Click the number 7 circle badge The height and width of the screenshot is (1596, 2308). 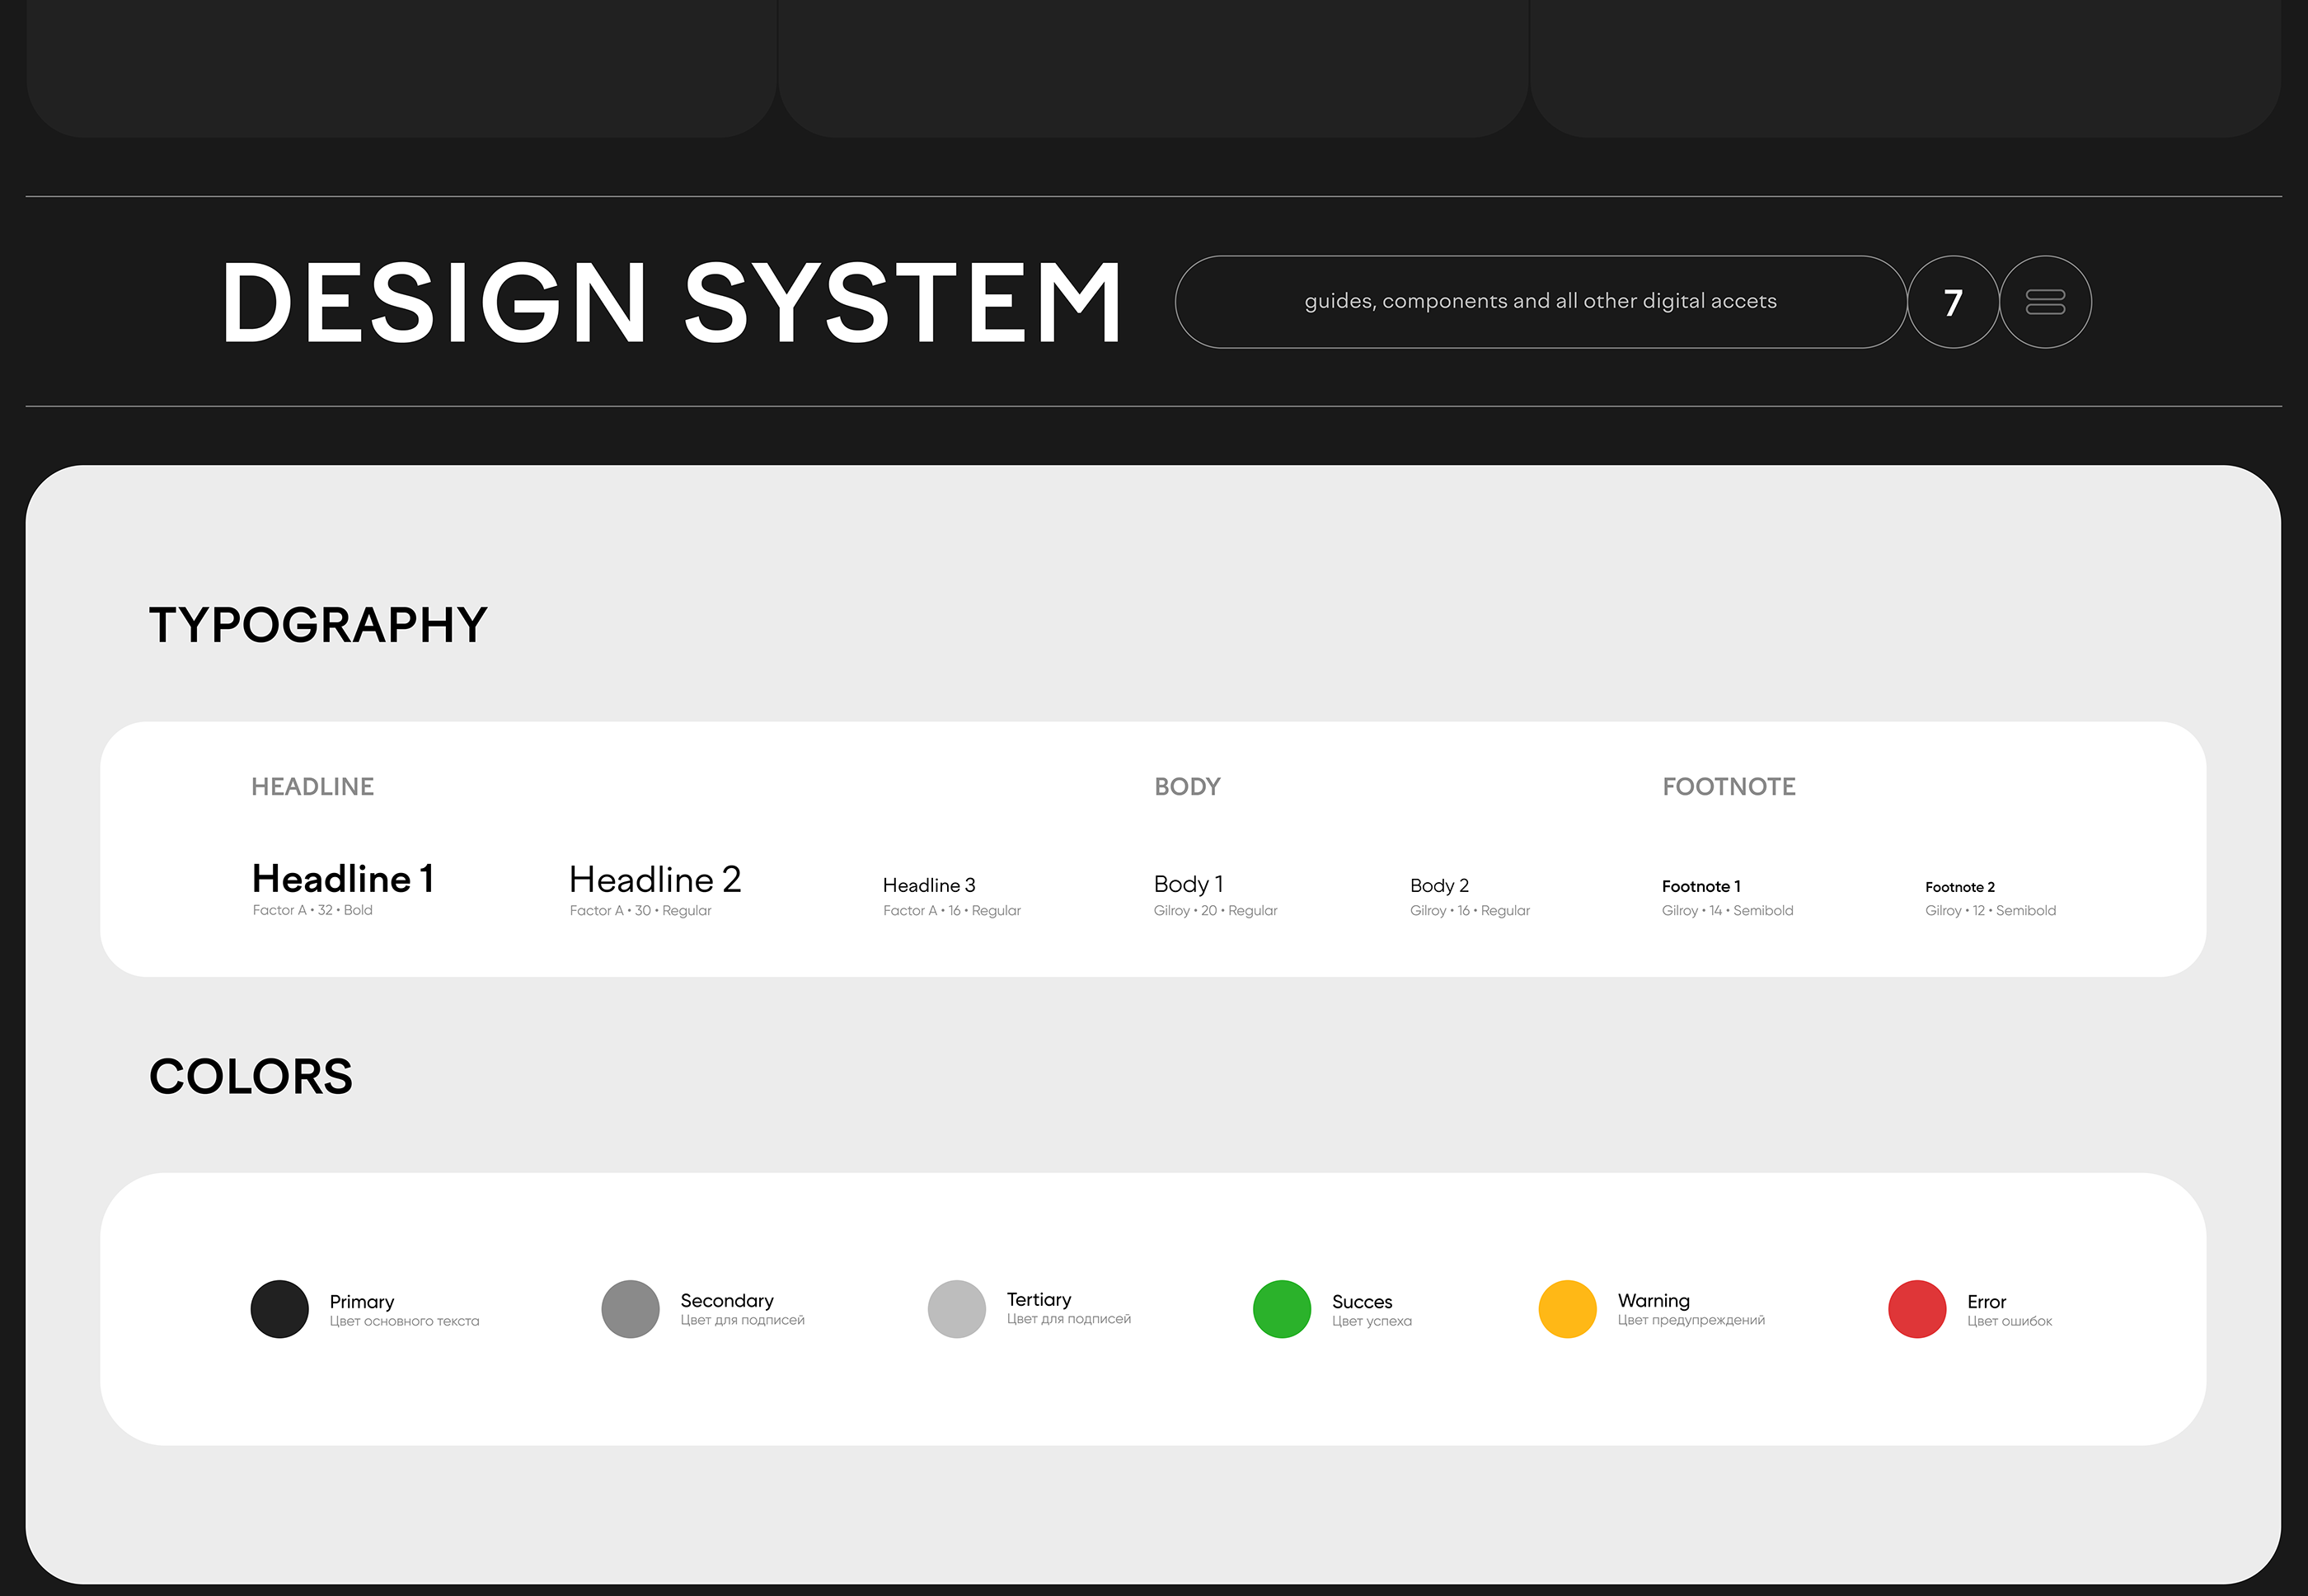coord(1952,302)
